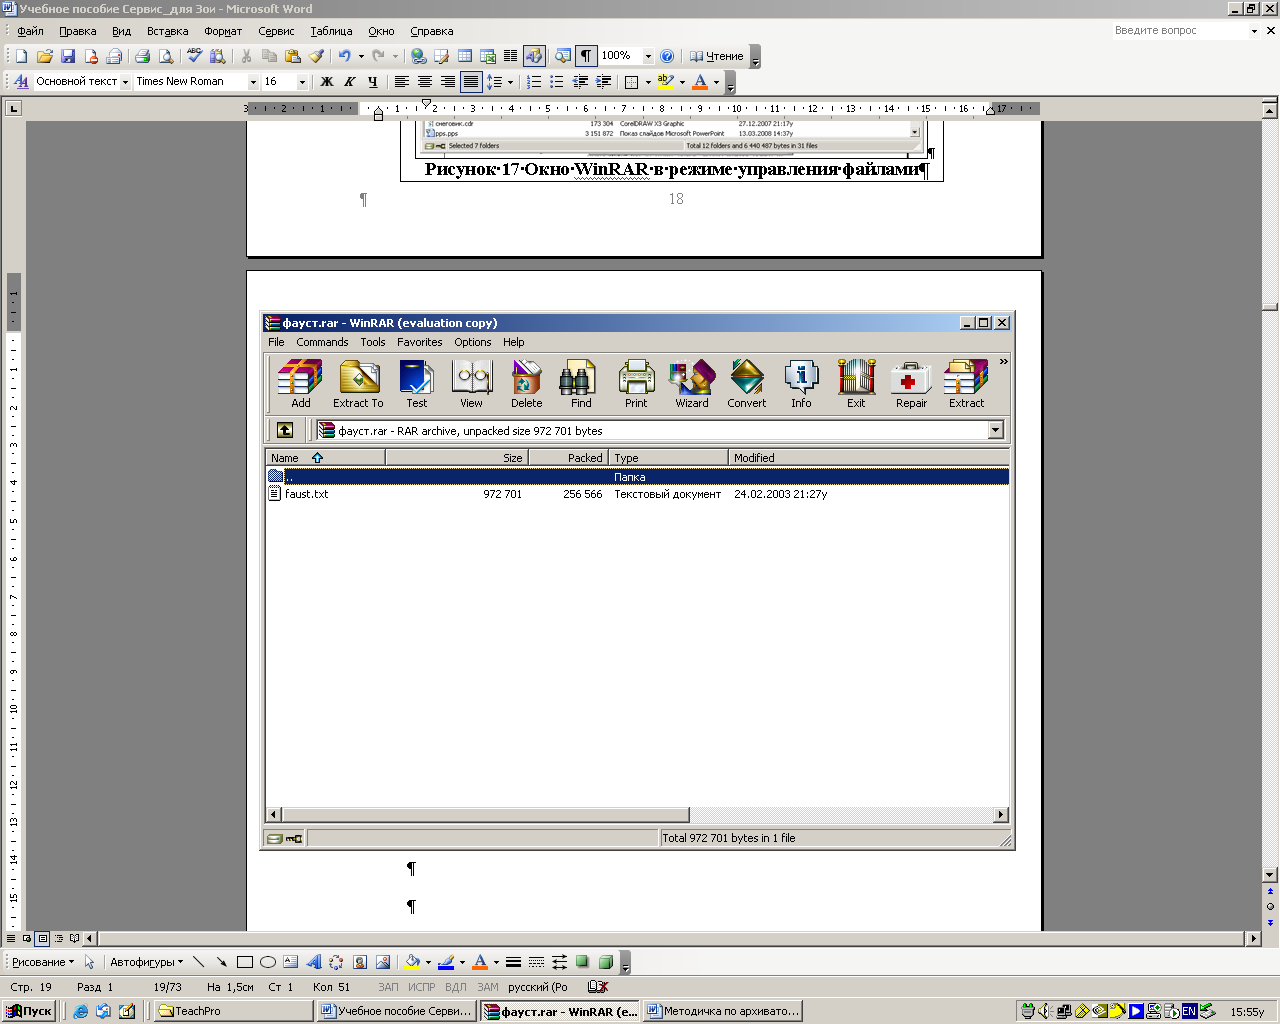Toggle Italic (К) formatting
Image resolution: width=1280 pixels, height=1024 pixels.
coord(349,82)
